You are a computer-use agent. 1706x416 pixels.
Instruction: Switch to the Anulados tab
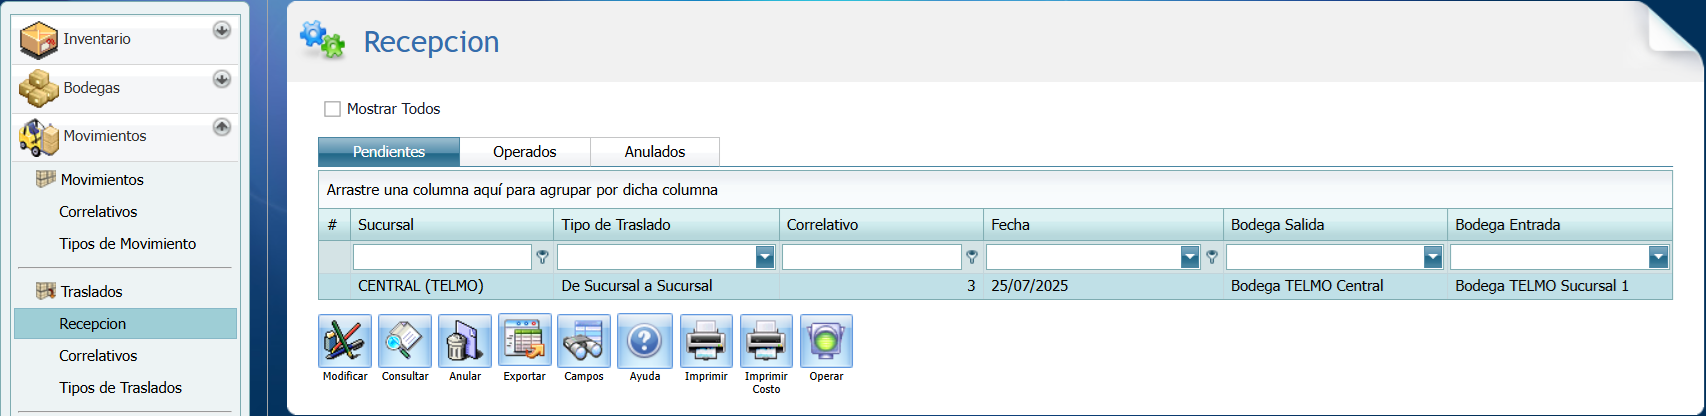[655, 152]
